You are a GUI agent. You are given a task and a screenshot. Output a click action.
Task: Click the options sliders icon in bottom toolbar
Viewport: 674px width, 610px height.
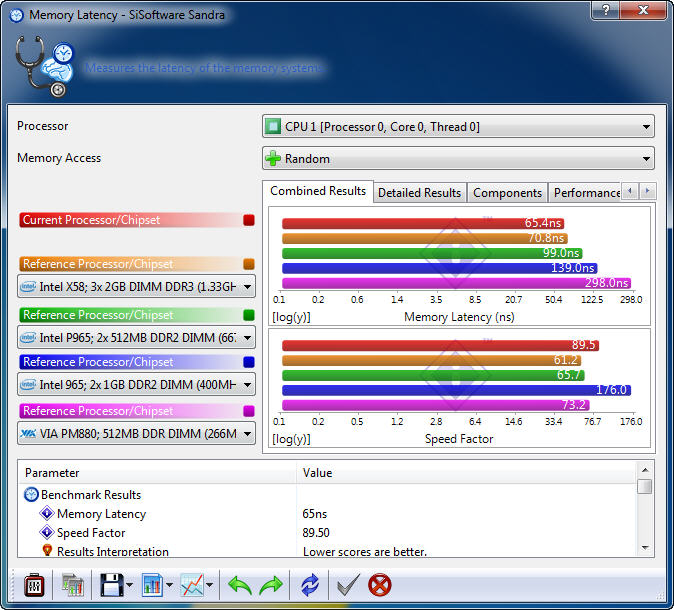[34, 585]
